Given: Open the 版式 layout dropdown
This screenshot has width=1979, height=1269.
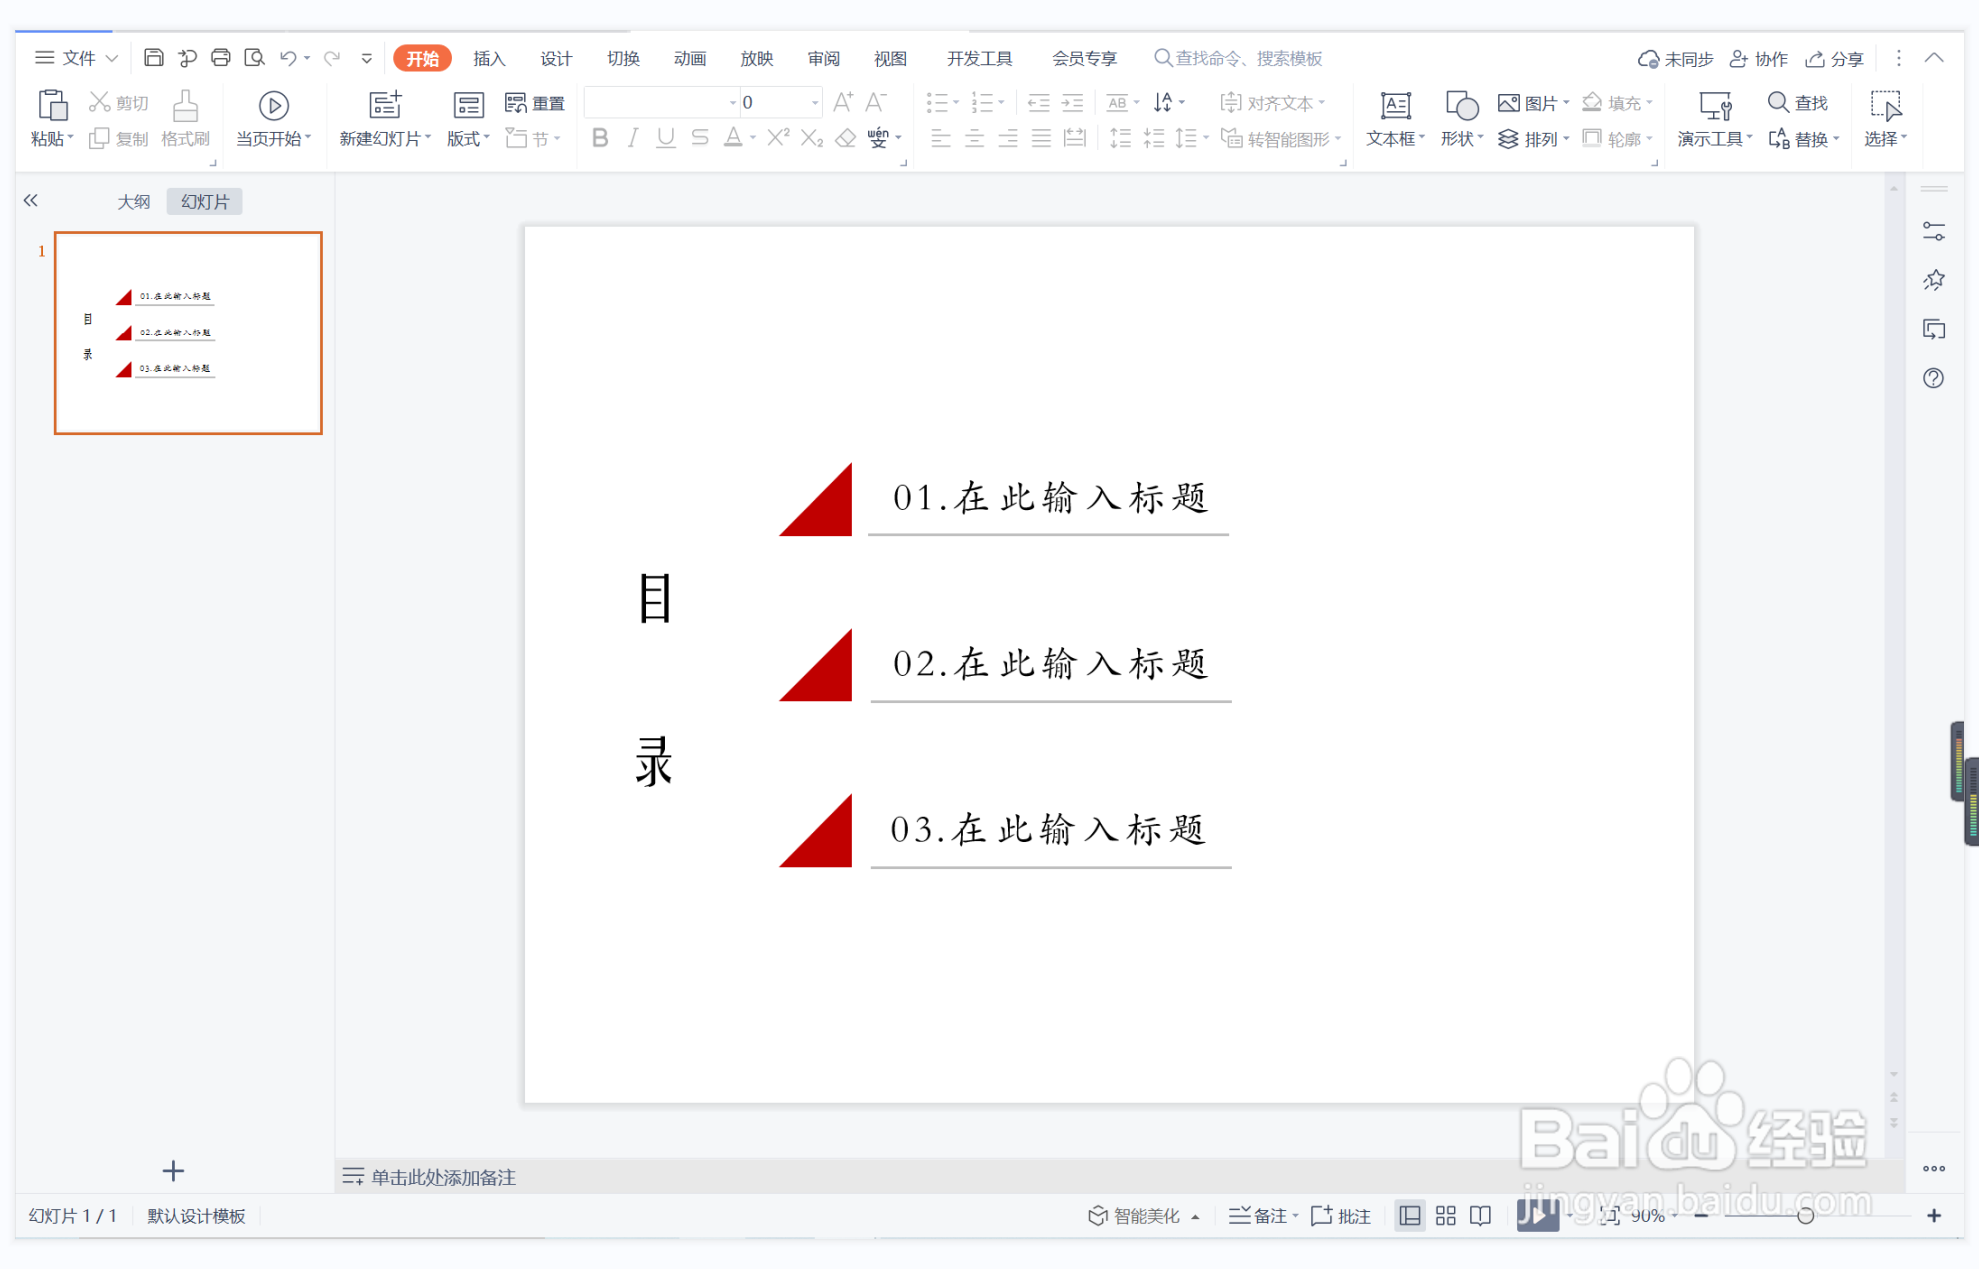Looking at the screenshot, I should tap(467, 138).
